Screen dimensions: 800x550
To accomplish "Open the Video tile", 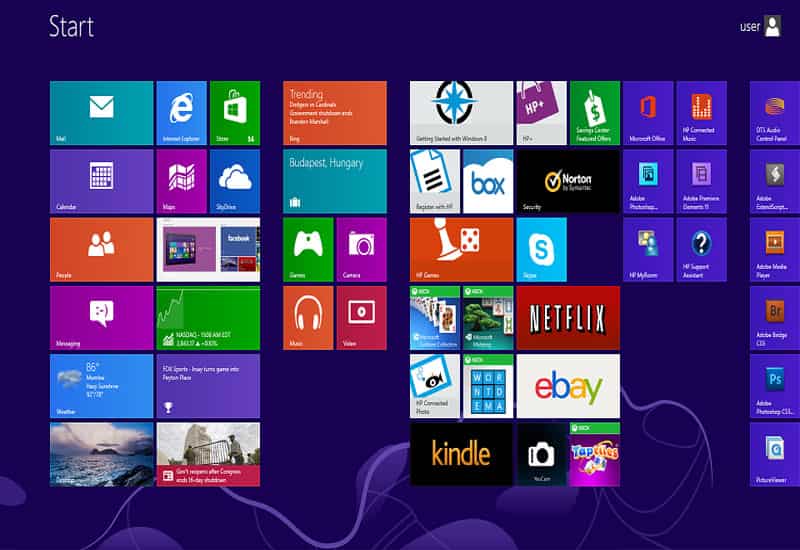I will [362, 318].
